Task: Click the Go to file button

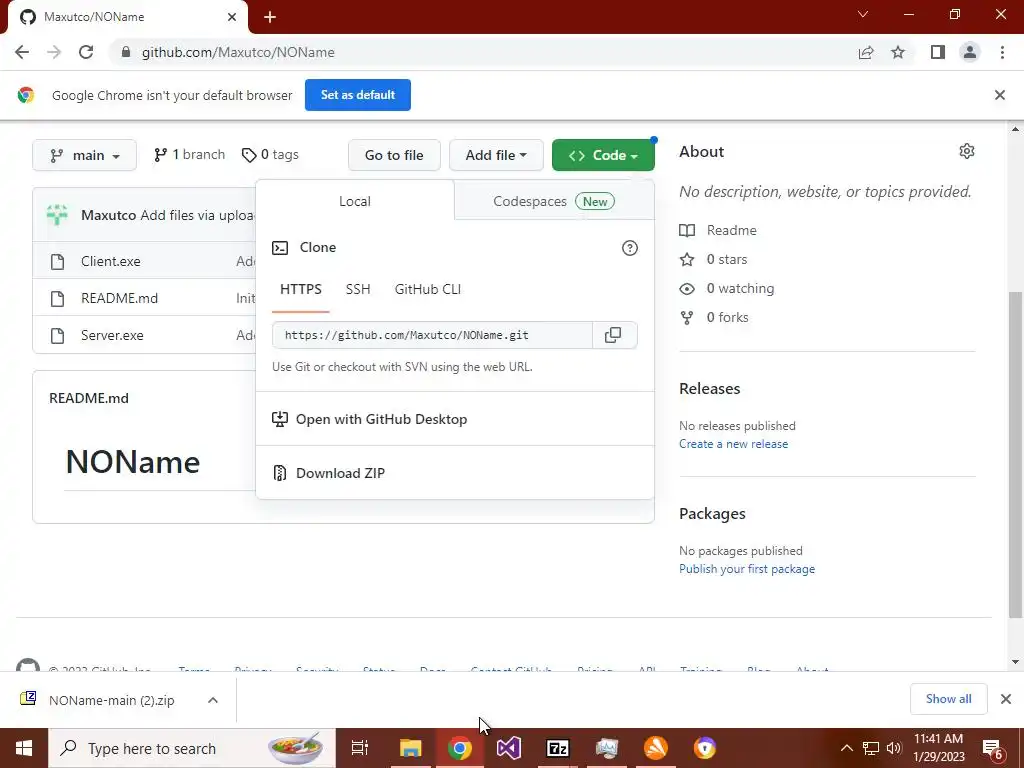Action: click(x=394, y=155)
